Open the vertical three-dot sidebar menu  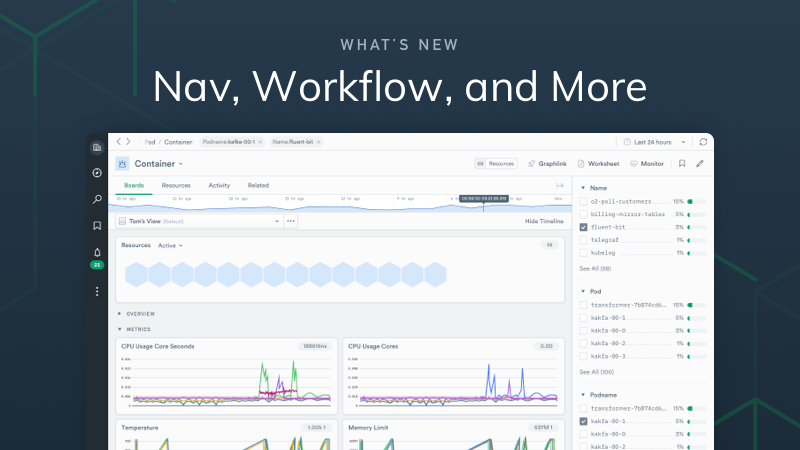pyautogui.click(x=97, y=291)
